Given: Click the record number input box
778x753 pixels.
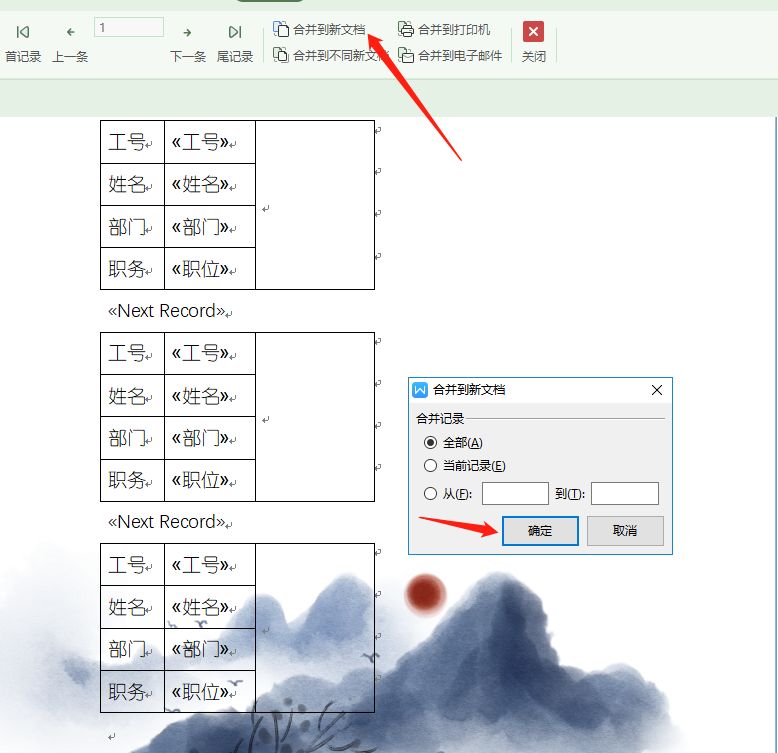Looking at the screenshot, I should pos(129,27).
